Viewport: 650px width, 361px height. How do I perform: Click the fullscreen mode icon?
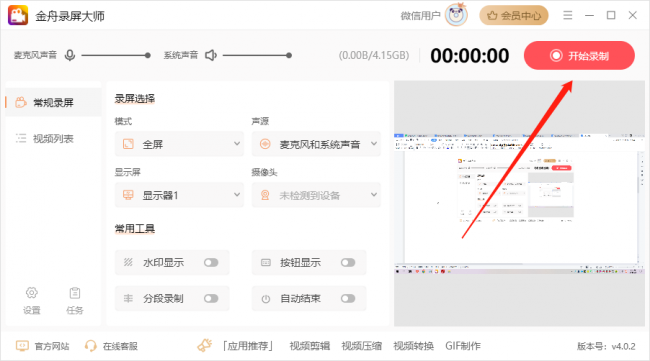tap(129, 144)
